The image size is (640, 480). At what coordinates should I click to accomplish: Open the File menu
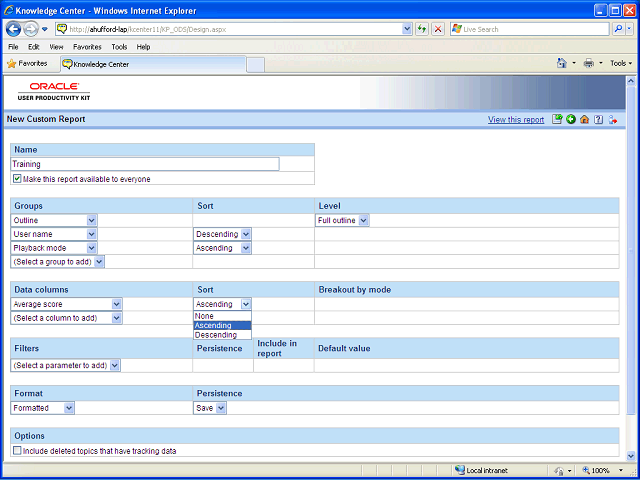(x=13, y=47)
